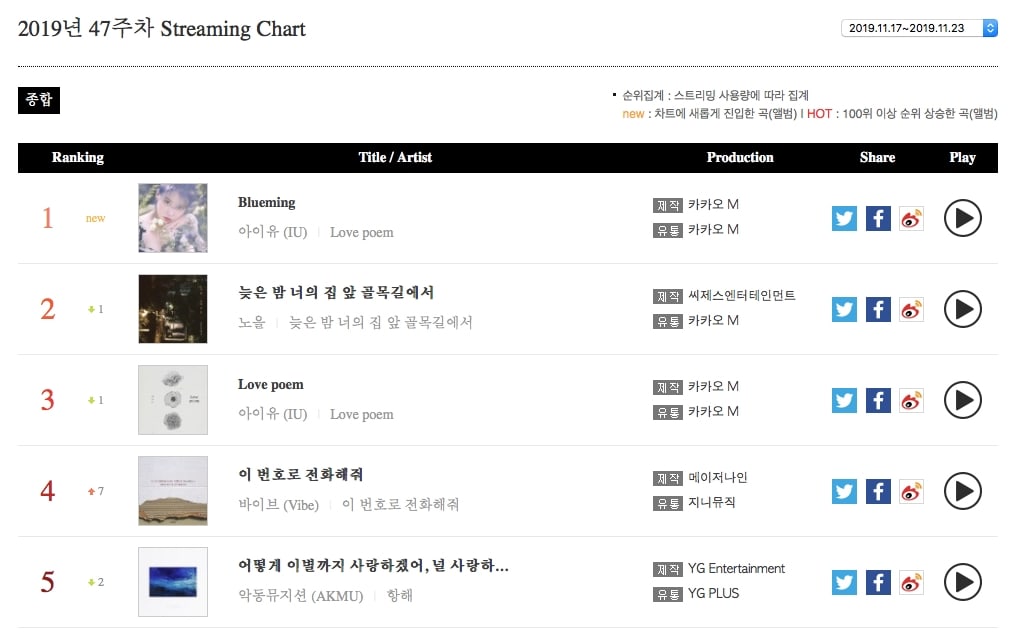Play the rank 5 AKMU song

point(963,582)
